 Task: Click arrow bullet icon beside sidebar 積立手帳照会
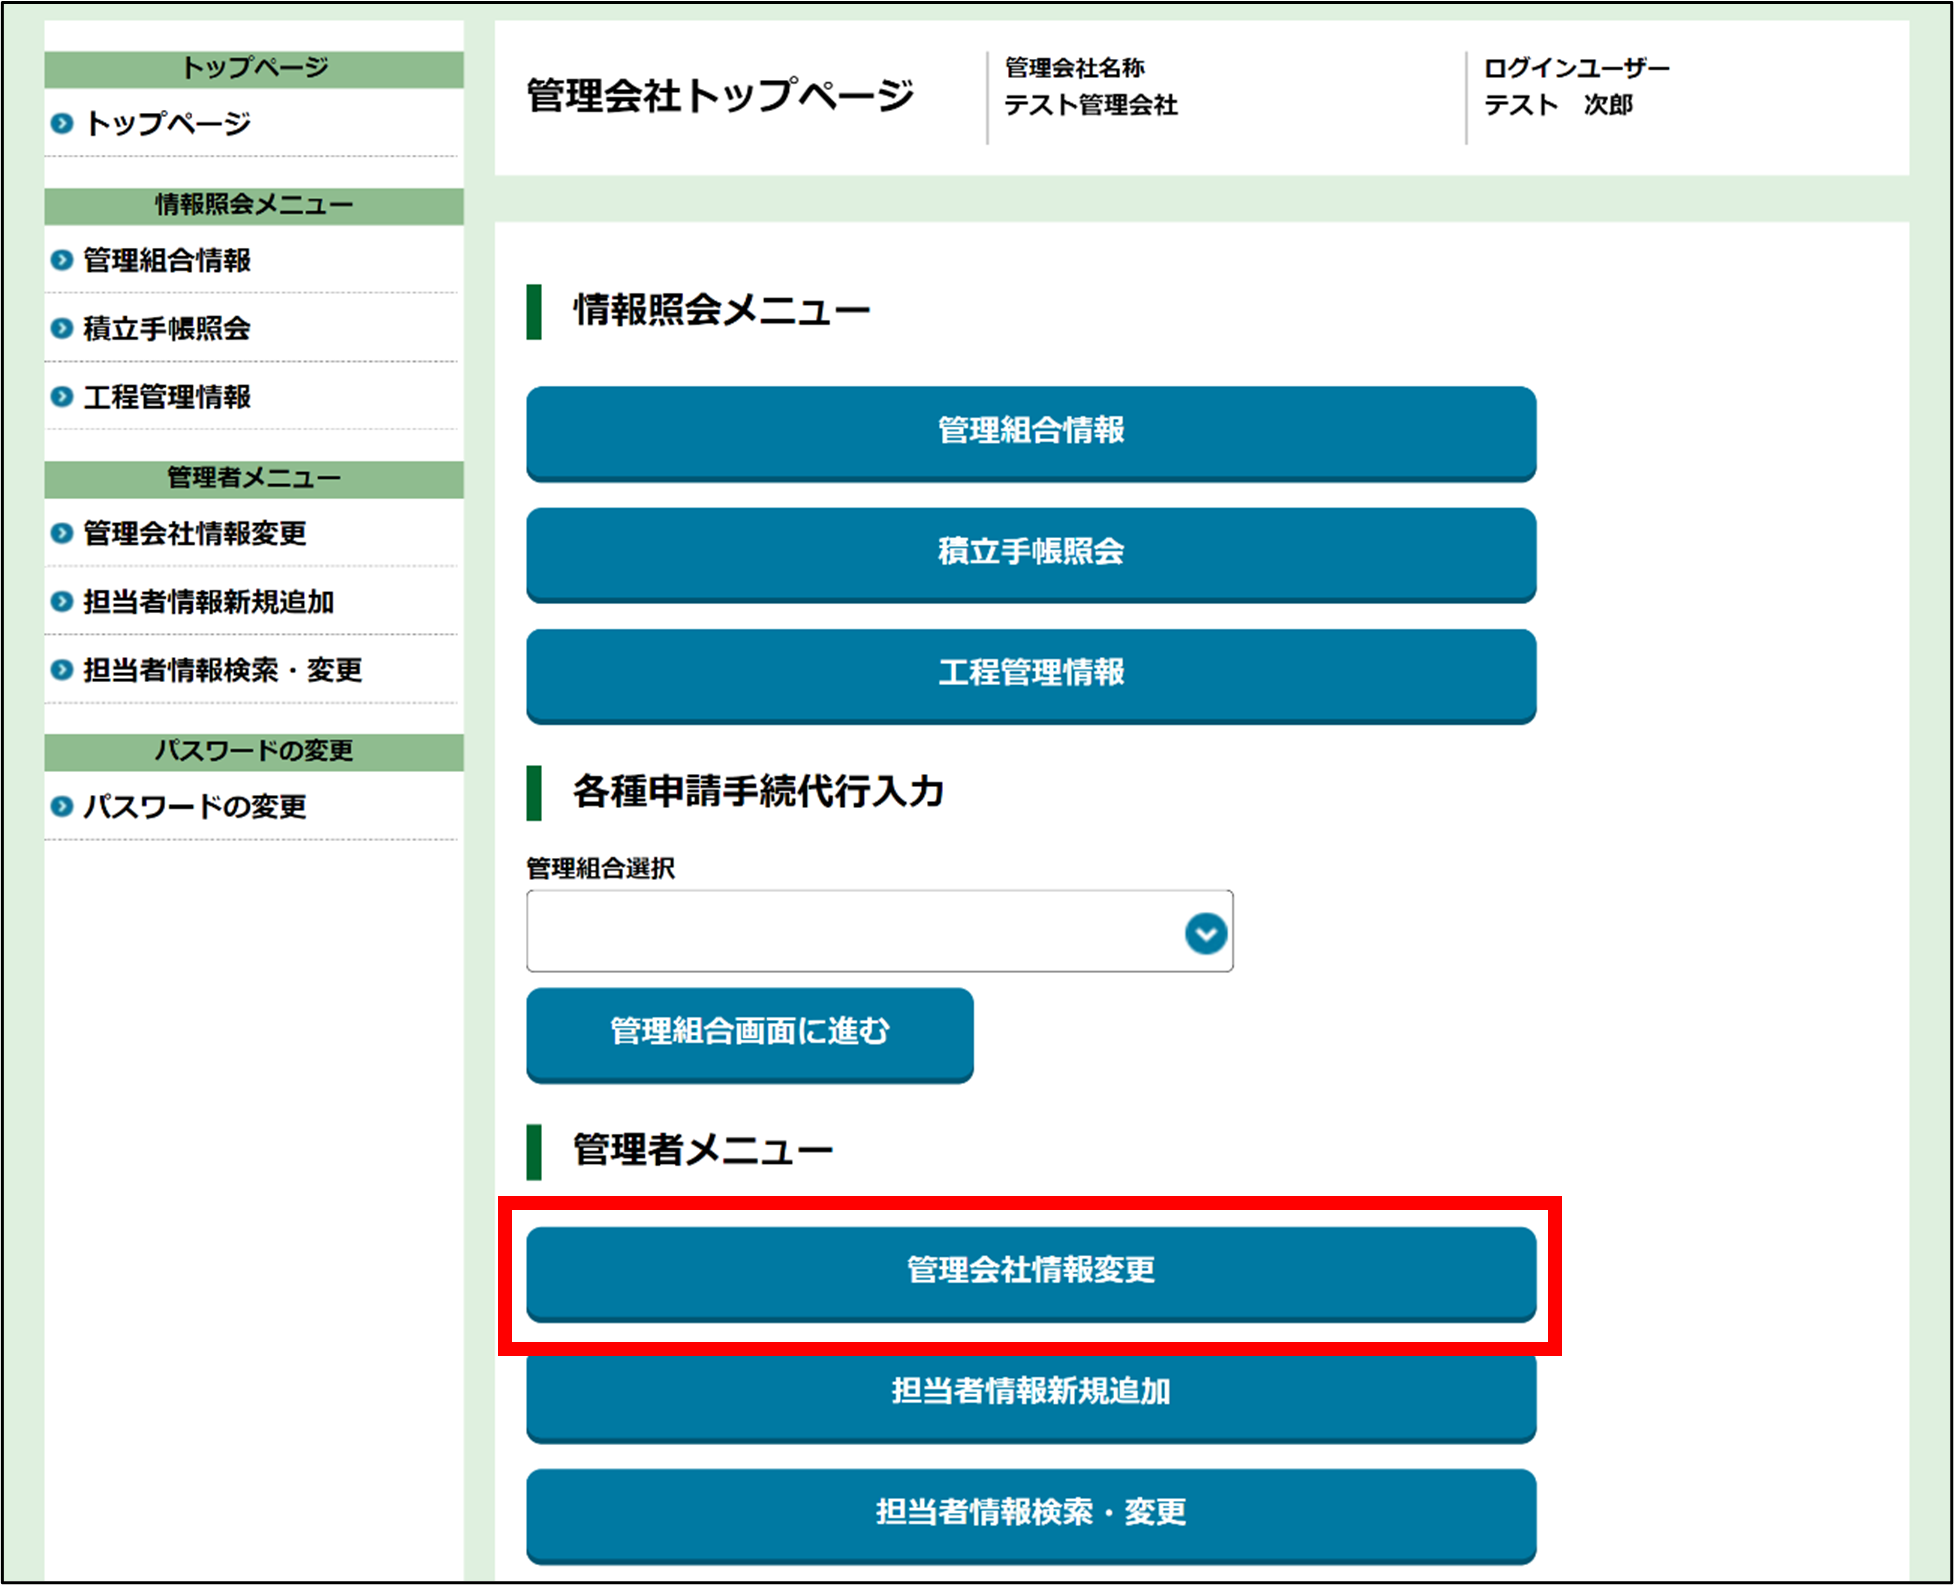[62, 328]
